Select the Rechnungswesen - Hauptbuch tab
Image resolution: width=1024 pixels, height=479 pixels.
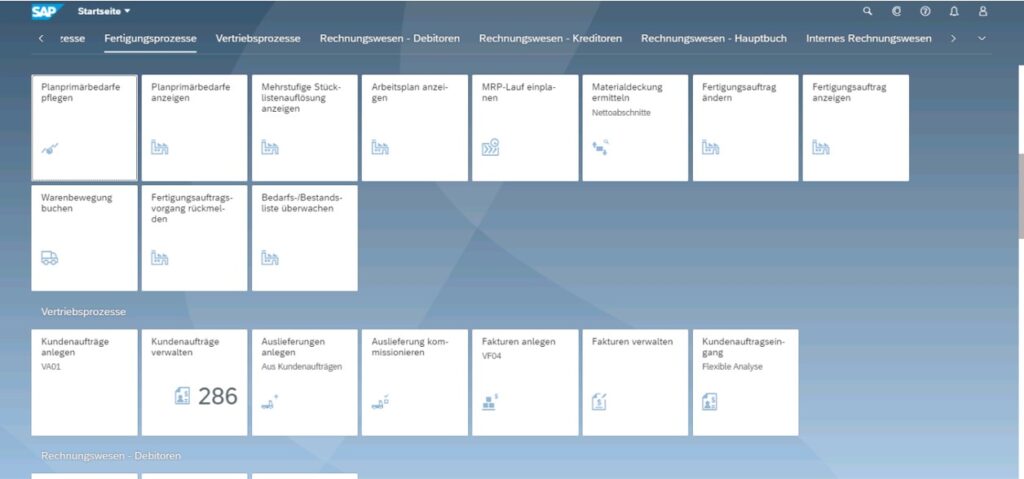(x=713, y=38)
